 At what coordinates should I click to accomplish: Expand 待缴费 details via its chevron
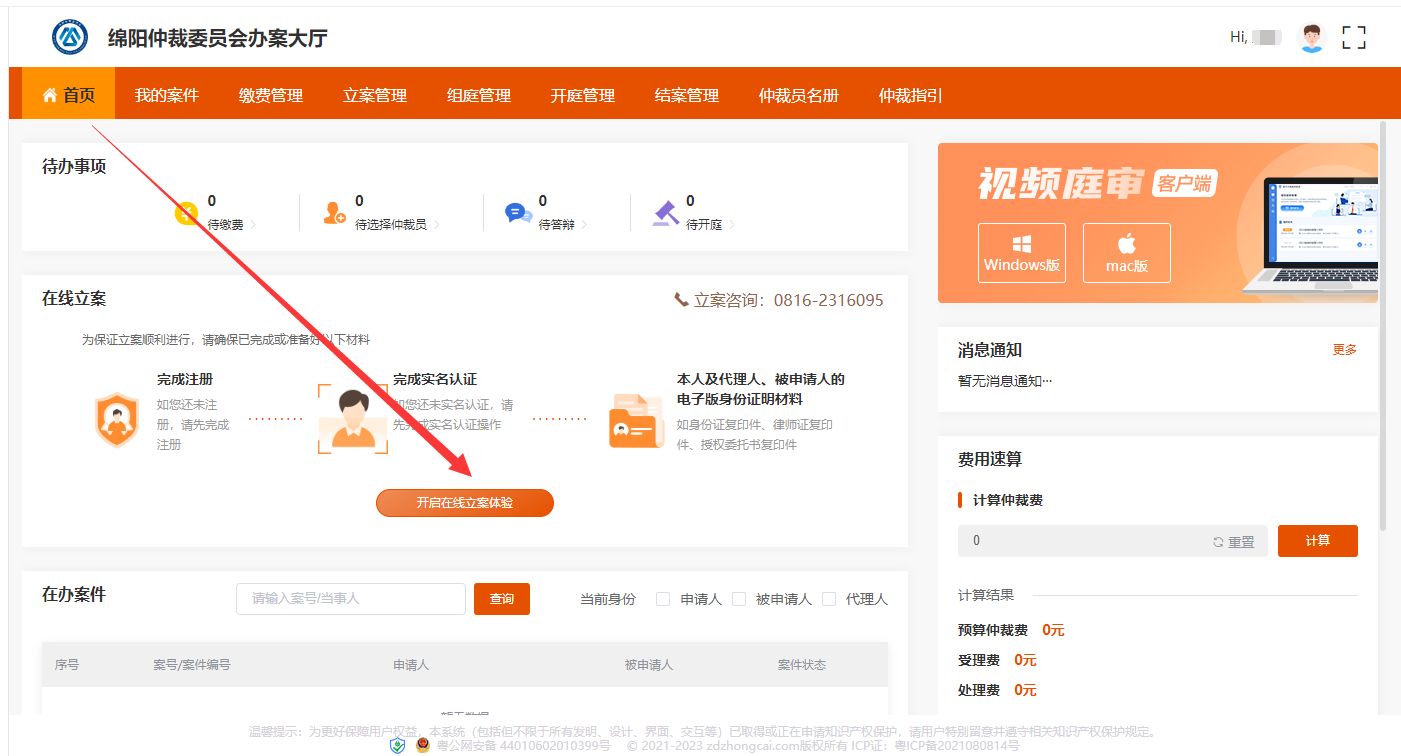pyautogui.click(x=251, y=224)
